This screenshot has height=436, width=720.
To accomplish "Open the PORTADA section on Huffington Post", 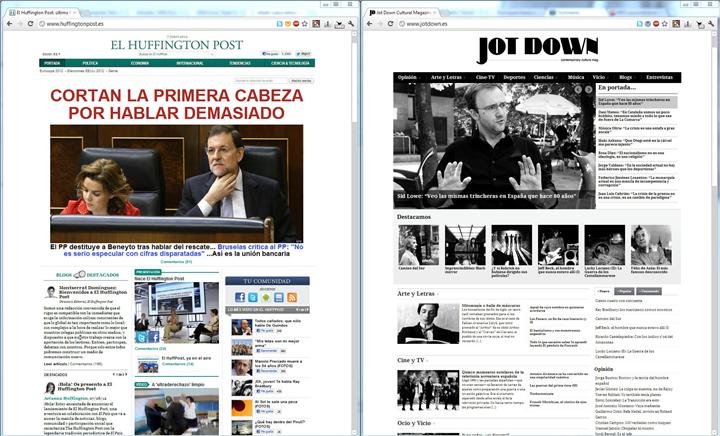I will [52, 63].
